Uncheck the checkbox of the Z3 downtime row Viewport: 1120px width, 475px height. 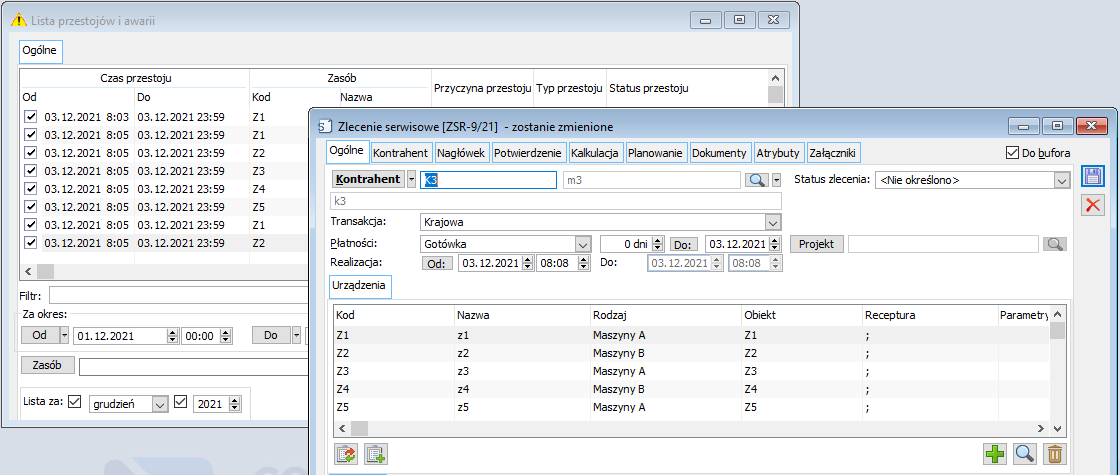[x=30, y=171]
